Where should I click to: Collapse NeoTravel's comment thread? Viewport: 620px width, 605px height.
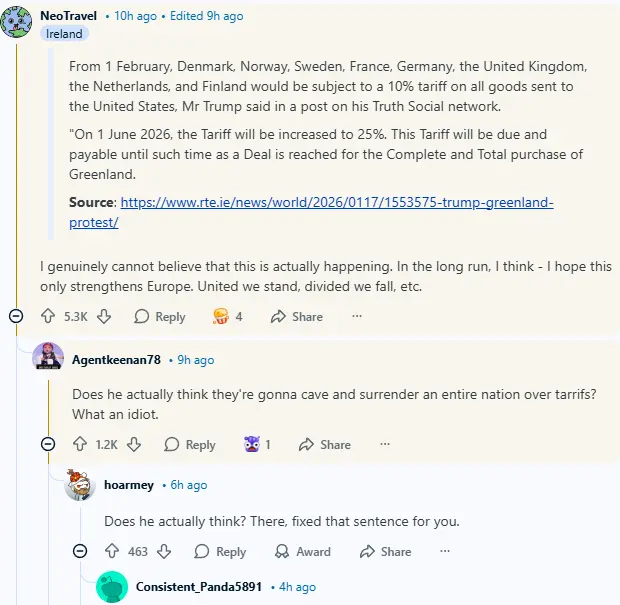point(16,316)
